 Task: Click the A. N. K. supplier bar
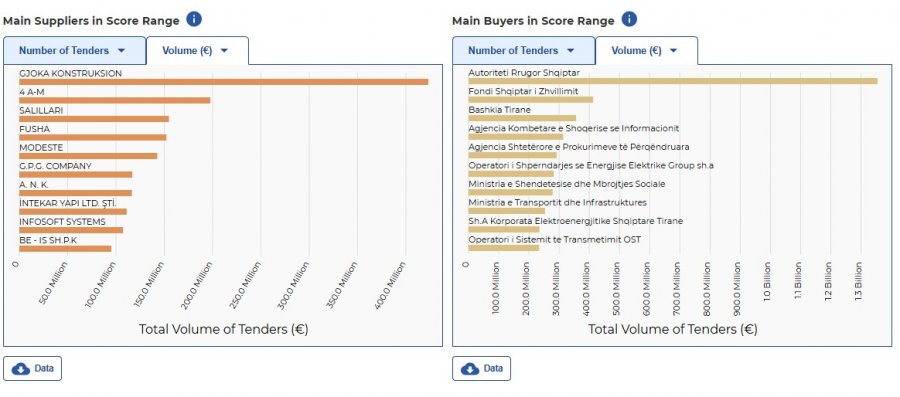[75, 193]
